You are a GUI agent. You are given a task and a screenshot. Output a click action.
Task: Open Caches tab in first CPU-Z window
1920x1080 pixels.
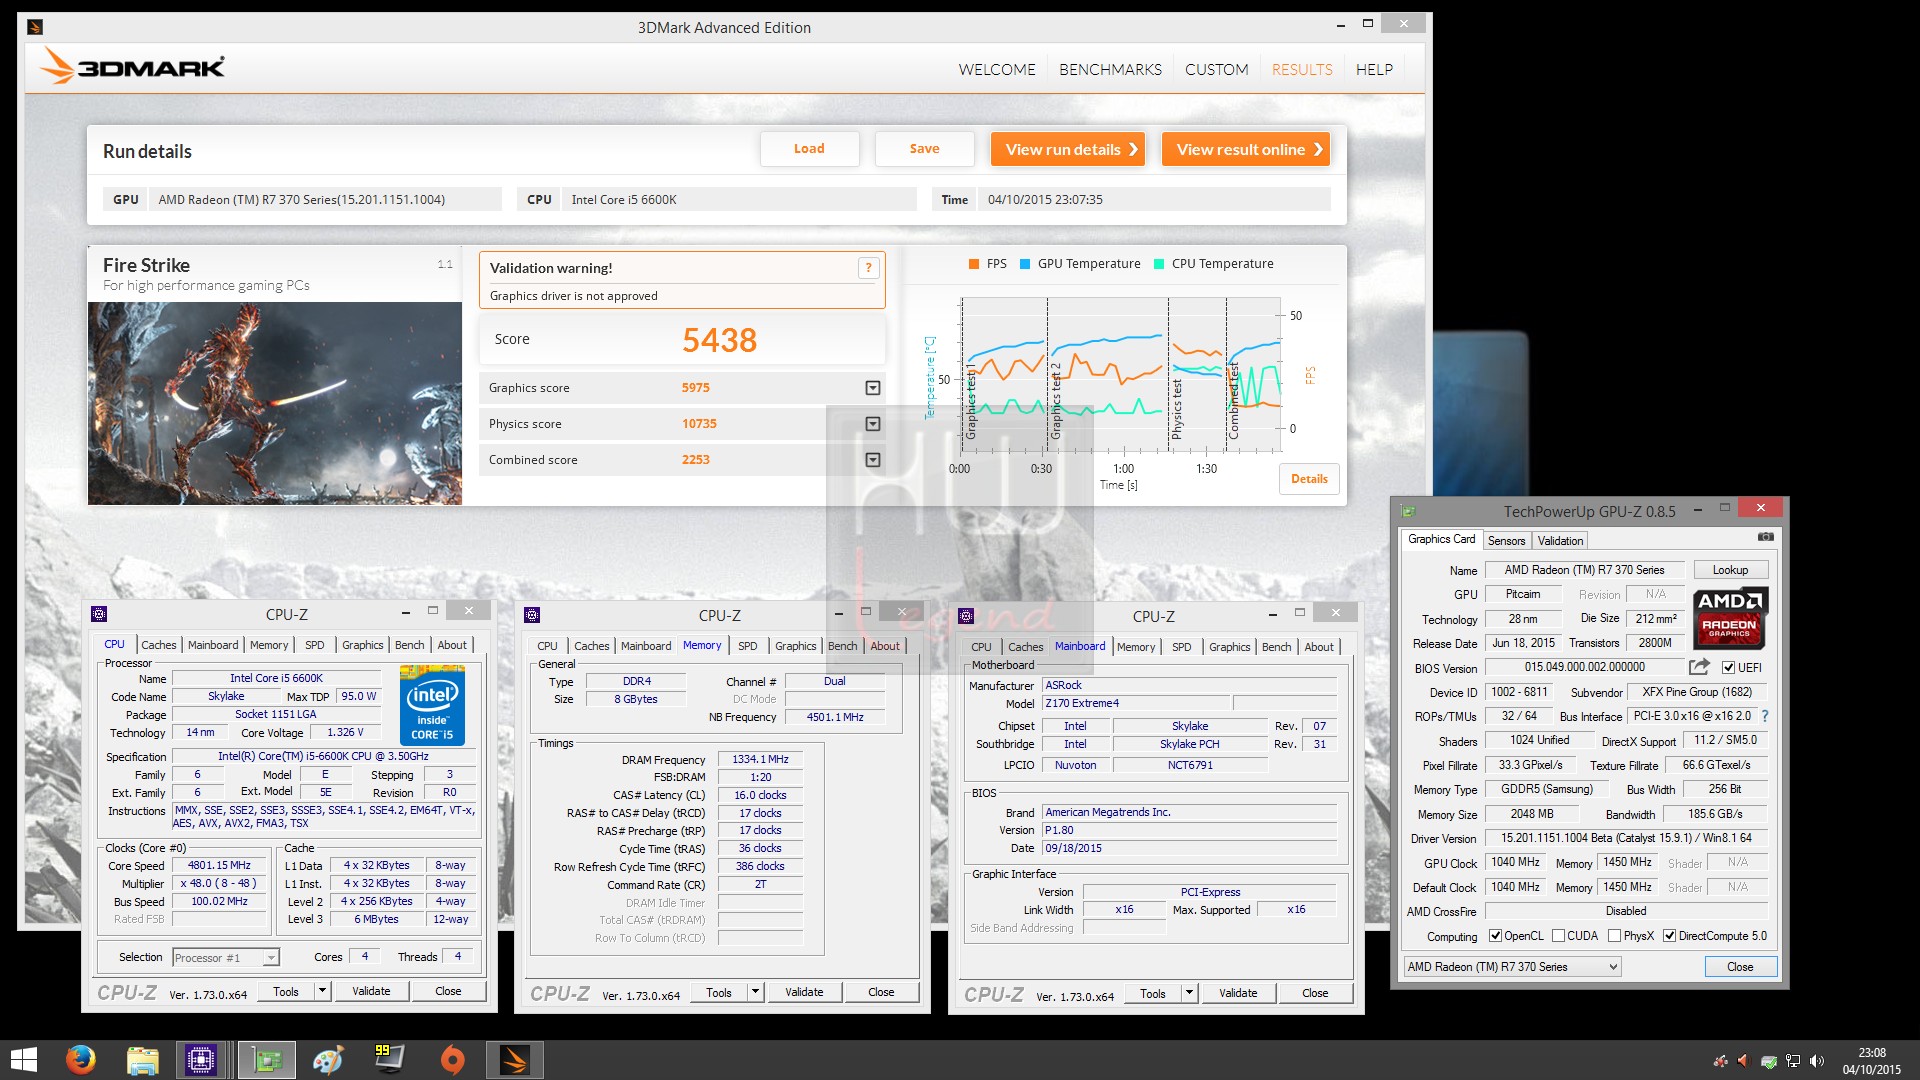[x=158, y=645]
